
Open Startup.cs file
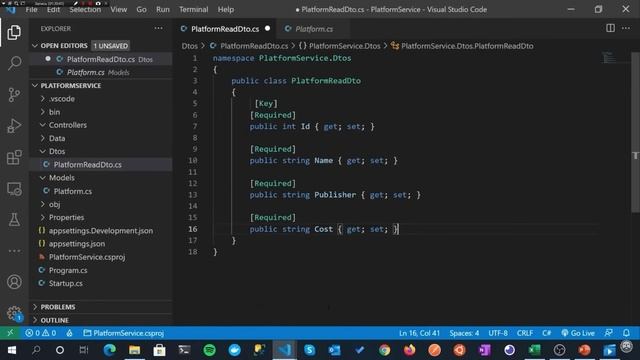(65, 283)
